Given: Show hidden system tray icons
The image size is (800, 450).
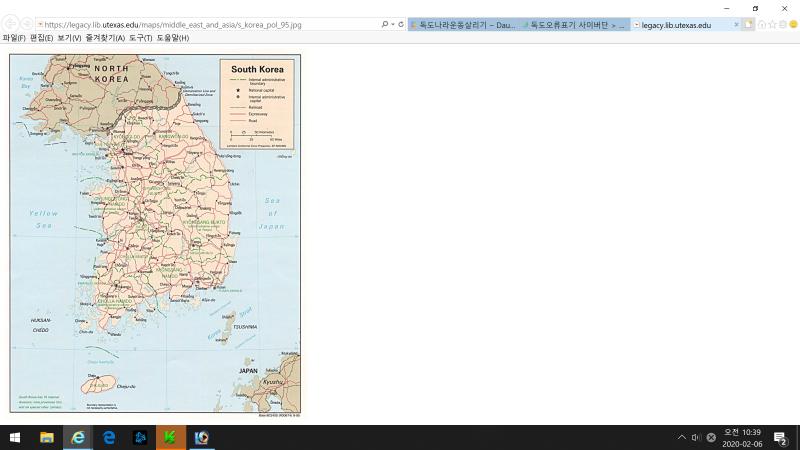Looking at the screenshot, I should click(x=682, y=437).
